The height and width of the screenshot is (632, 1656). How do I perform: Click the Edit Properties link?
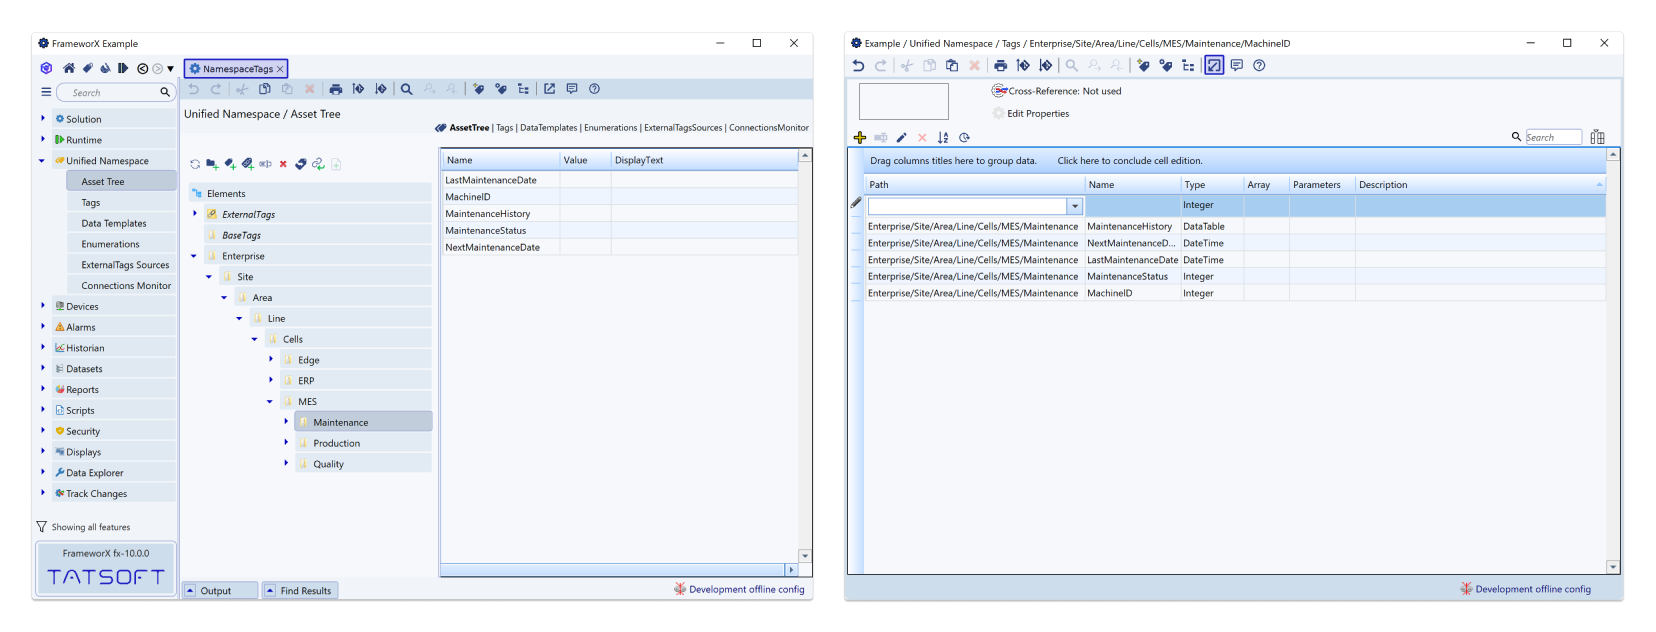click(1037, 114)
